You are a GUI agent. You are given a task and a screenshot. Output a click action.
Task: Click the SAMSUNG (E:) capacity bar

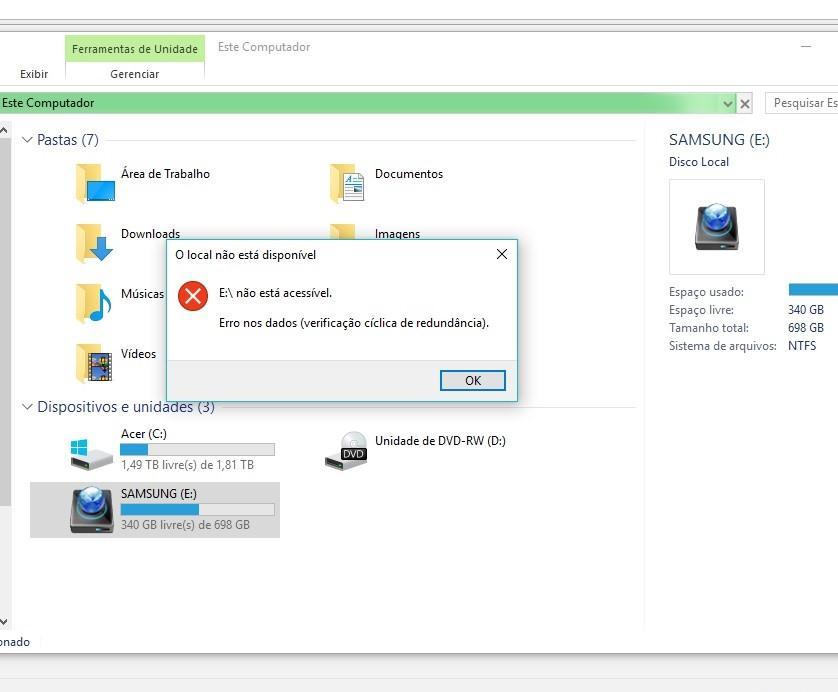pos(197,509)
